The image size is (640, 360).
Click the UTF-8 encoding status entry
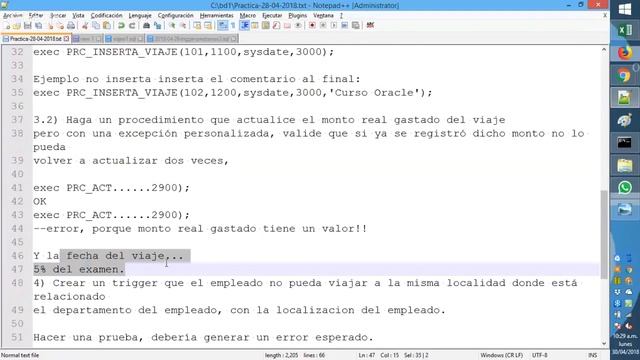[540, 355]
